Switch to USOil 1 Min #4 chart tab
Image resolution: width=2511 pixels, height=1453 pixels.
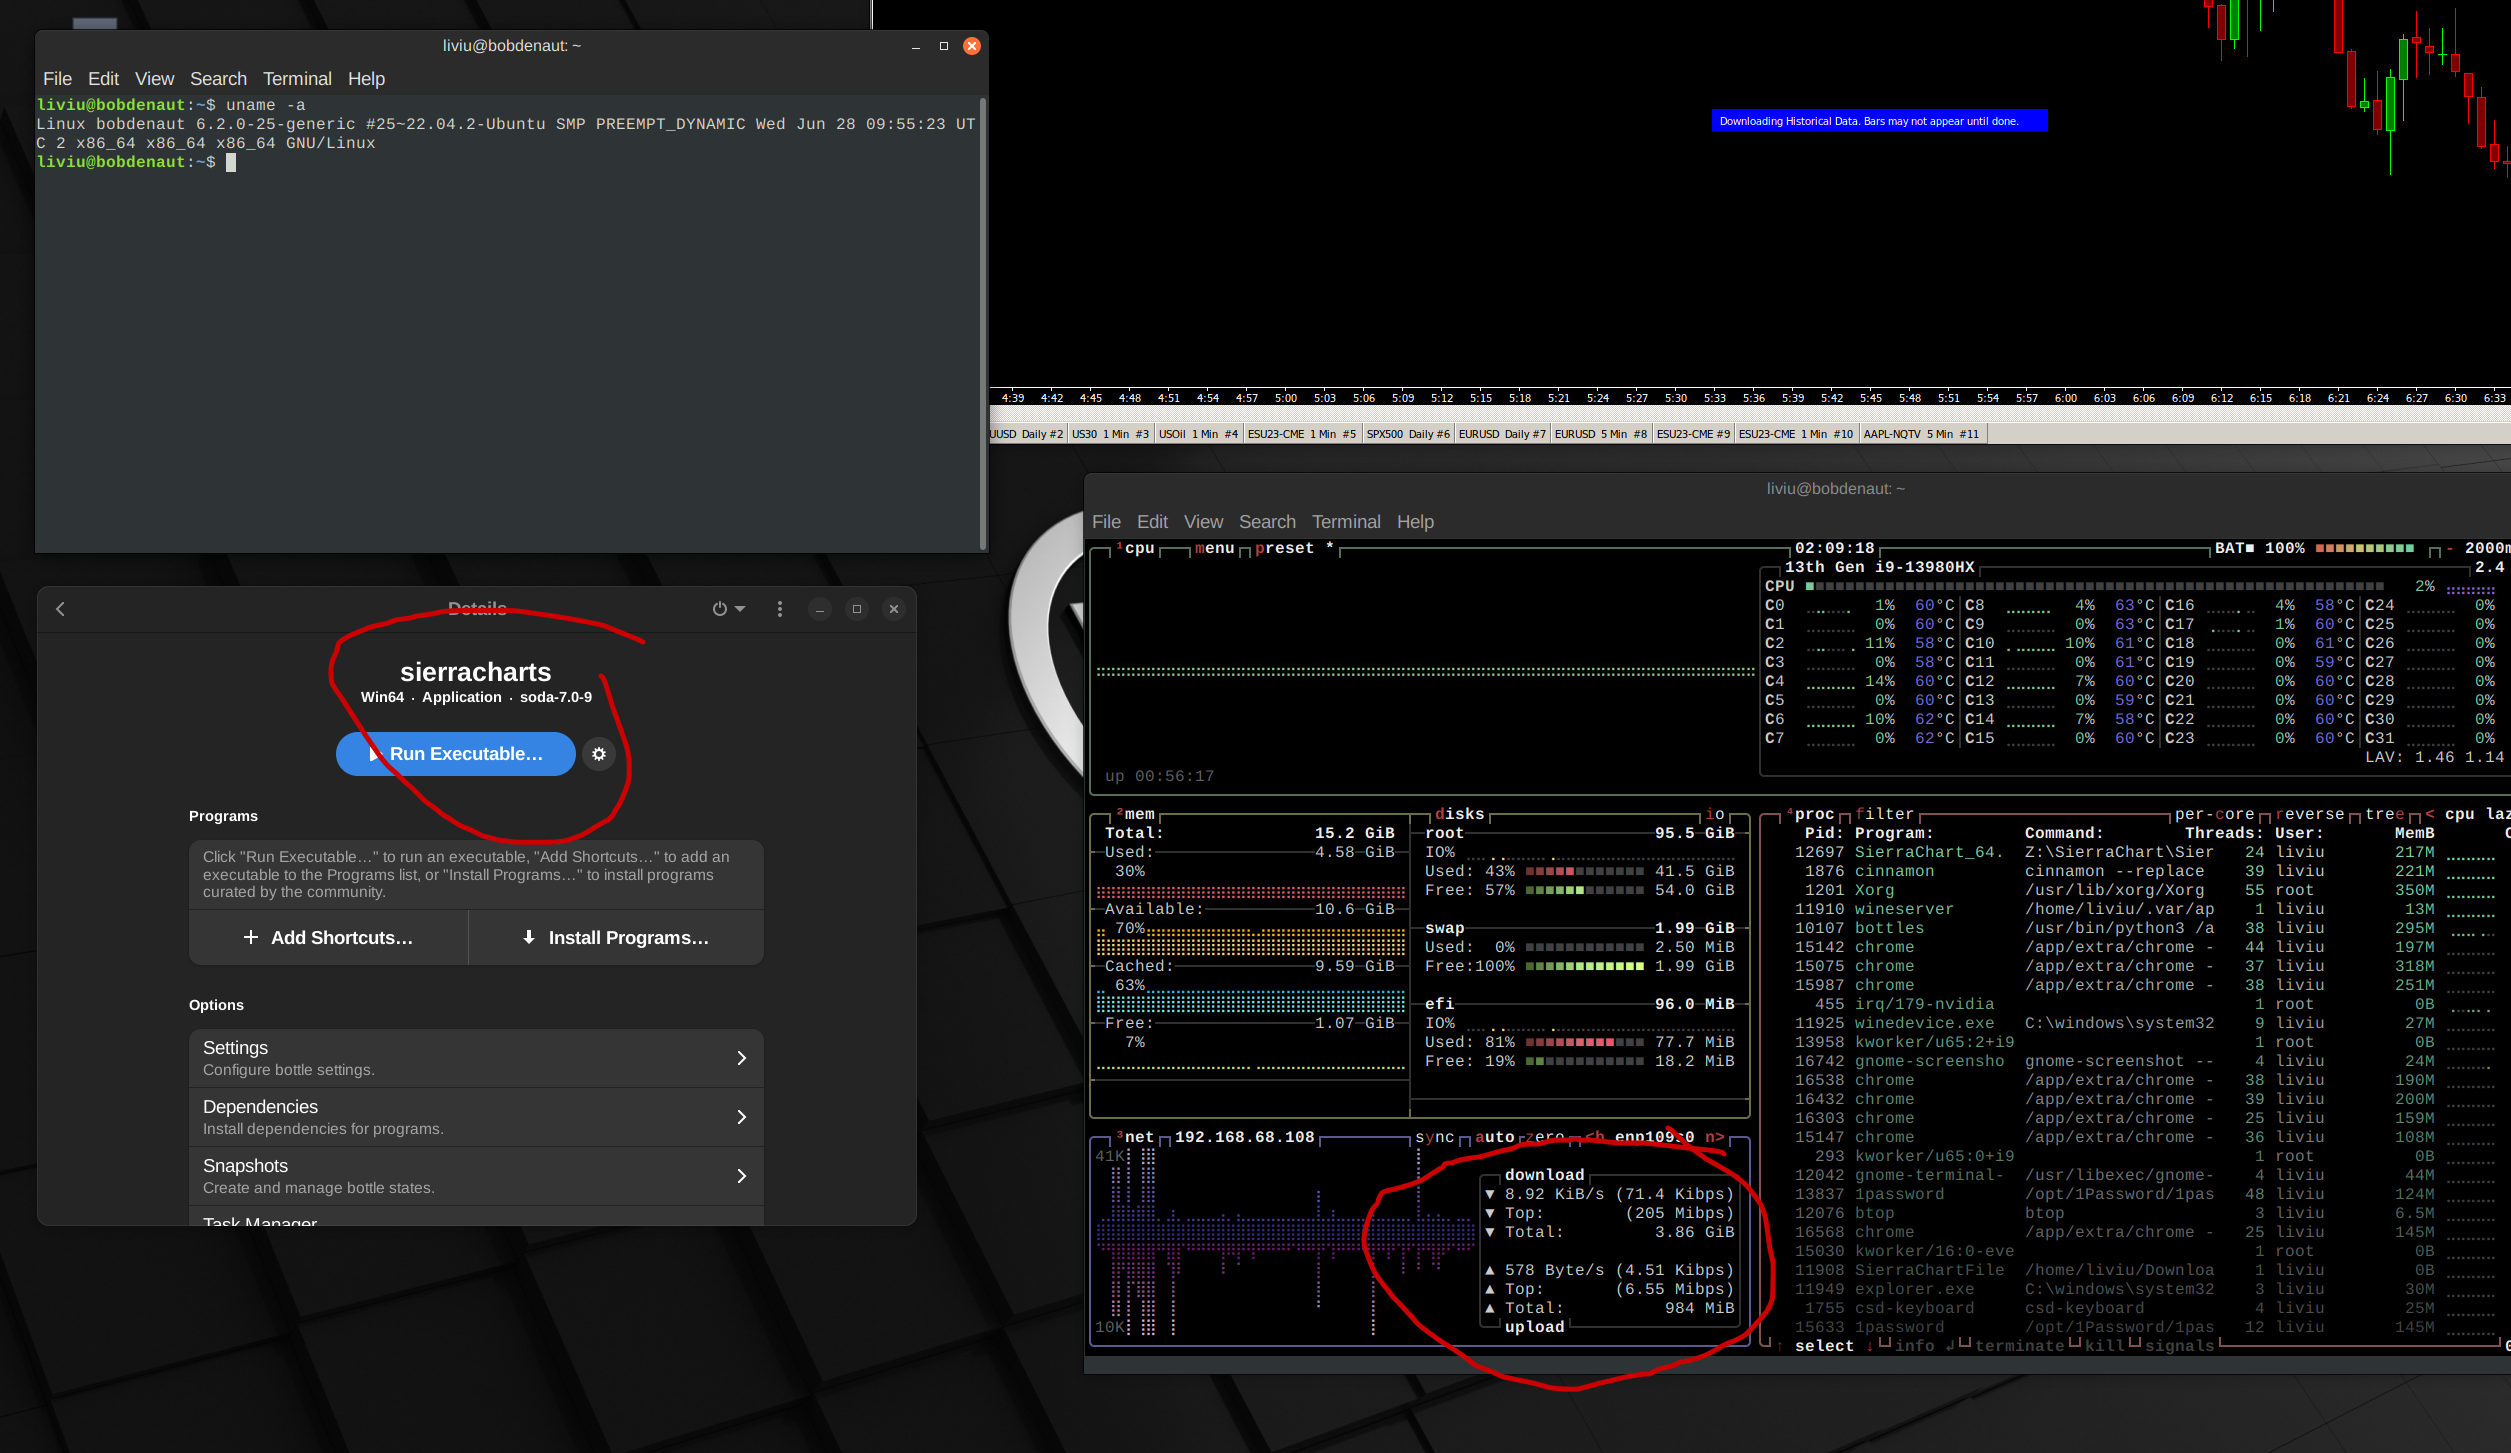(1198, 434)
